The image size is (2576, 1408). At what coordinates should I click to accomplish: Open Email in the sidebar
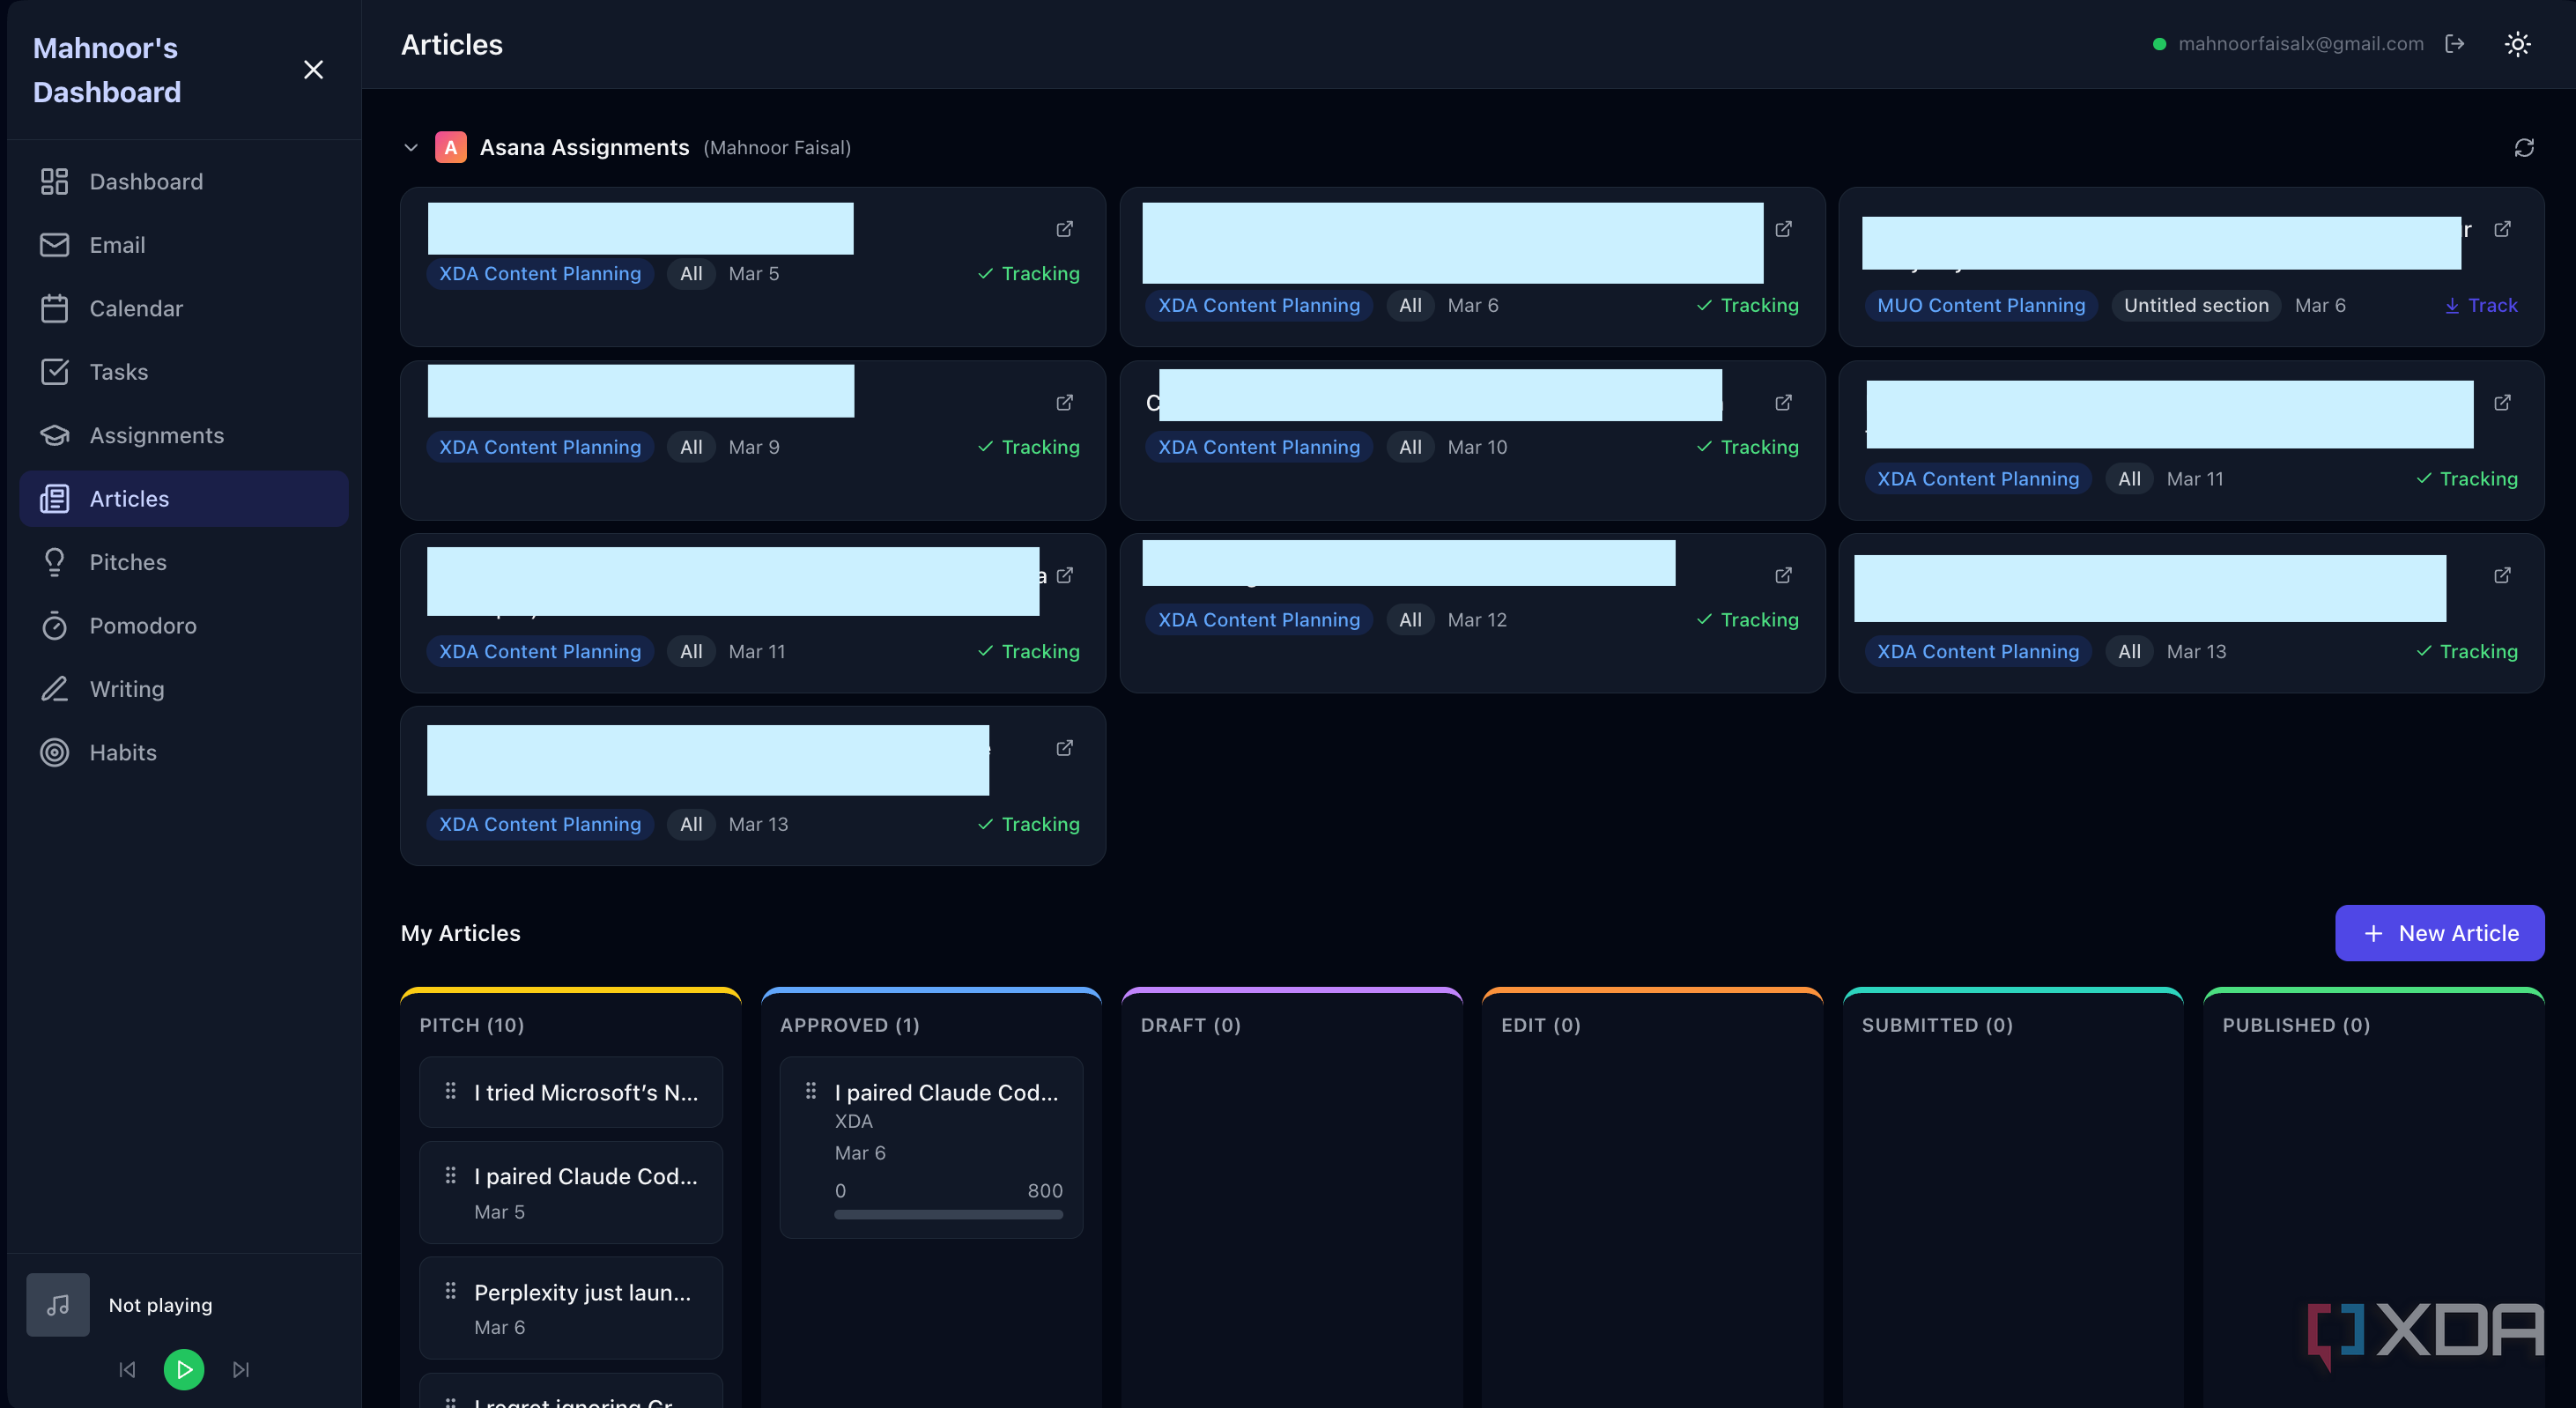[x=184, y=245]
